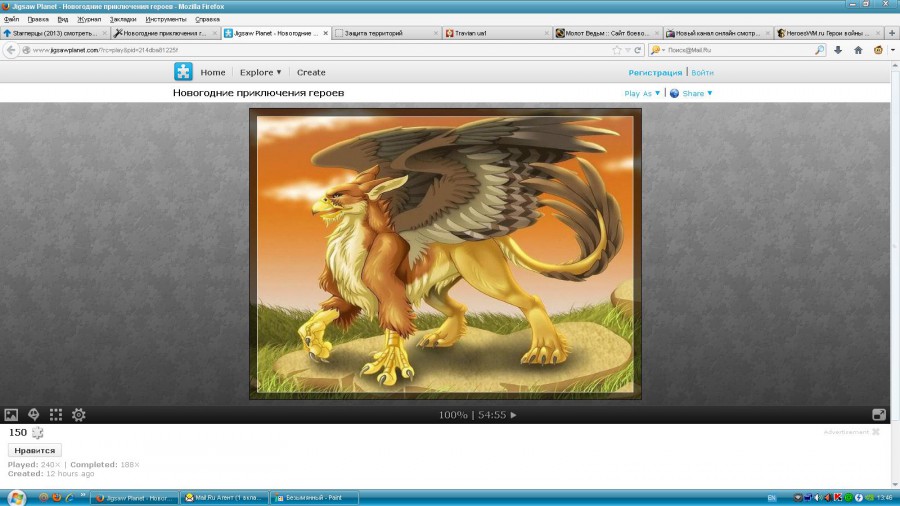
Task: Click the Войти login link
Action: [x=703, y=73]
